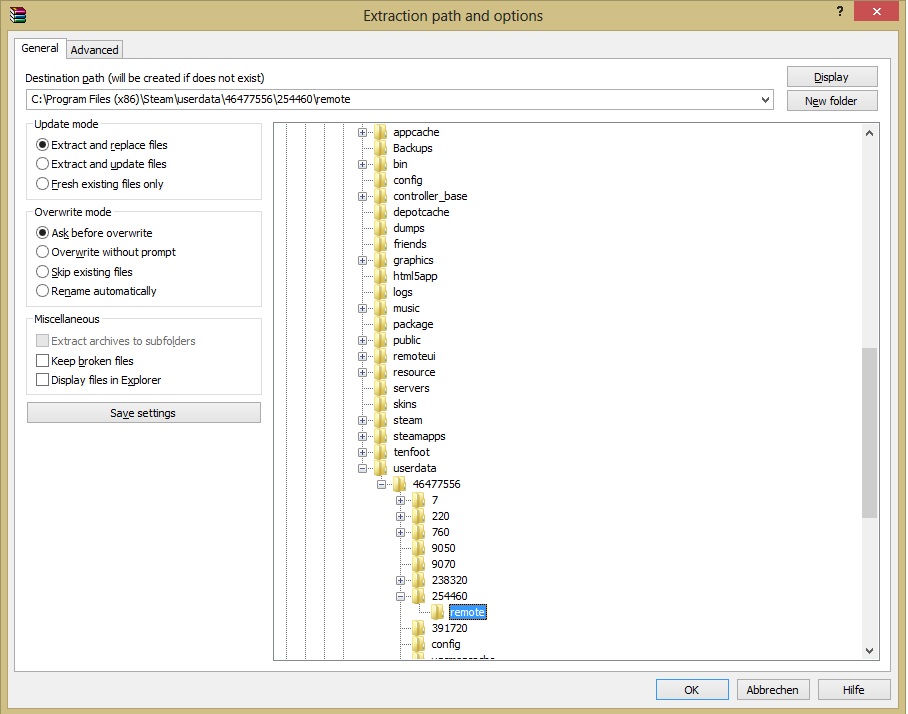This screenshot has height=714, width=908.
Task: Select the logs folder icon
Action: click(380, 292)
